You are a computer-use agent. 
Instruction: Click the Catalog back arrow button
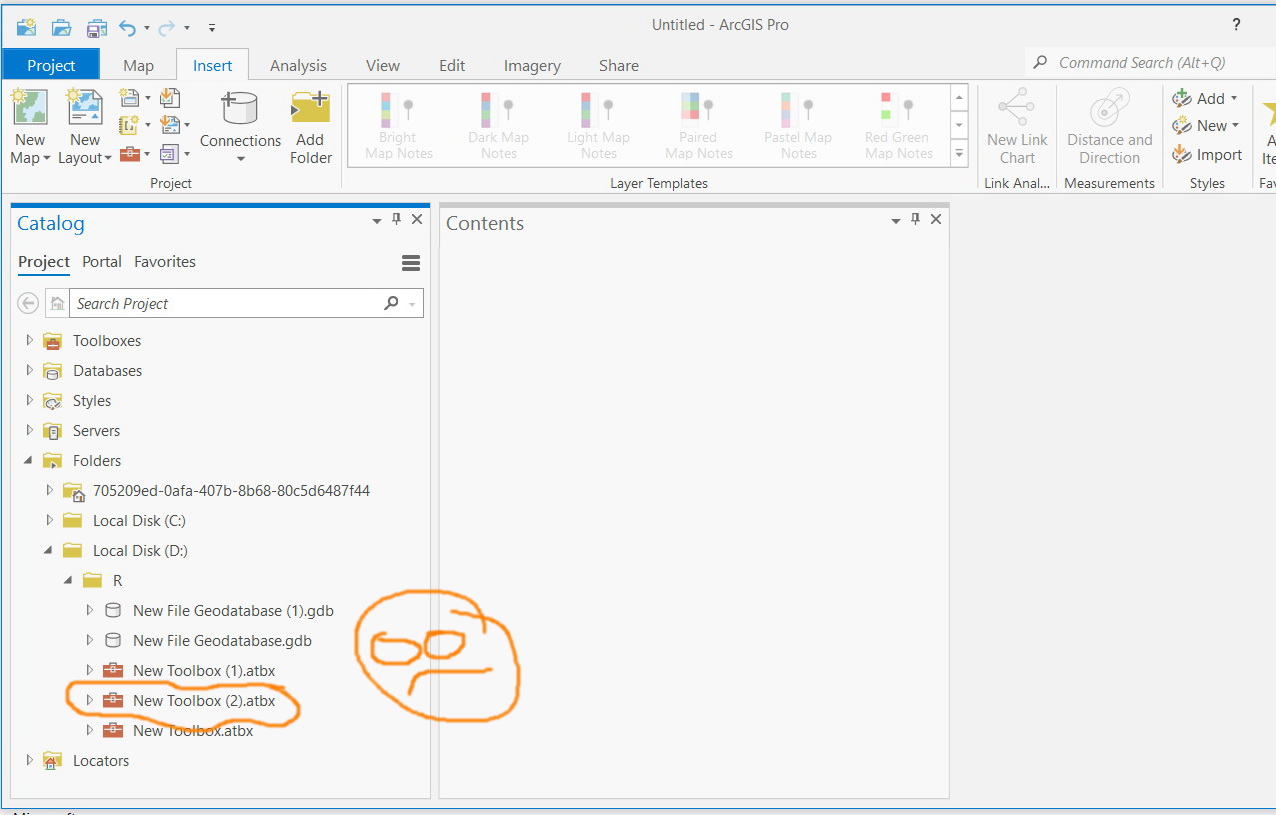tap(28, 303)
